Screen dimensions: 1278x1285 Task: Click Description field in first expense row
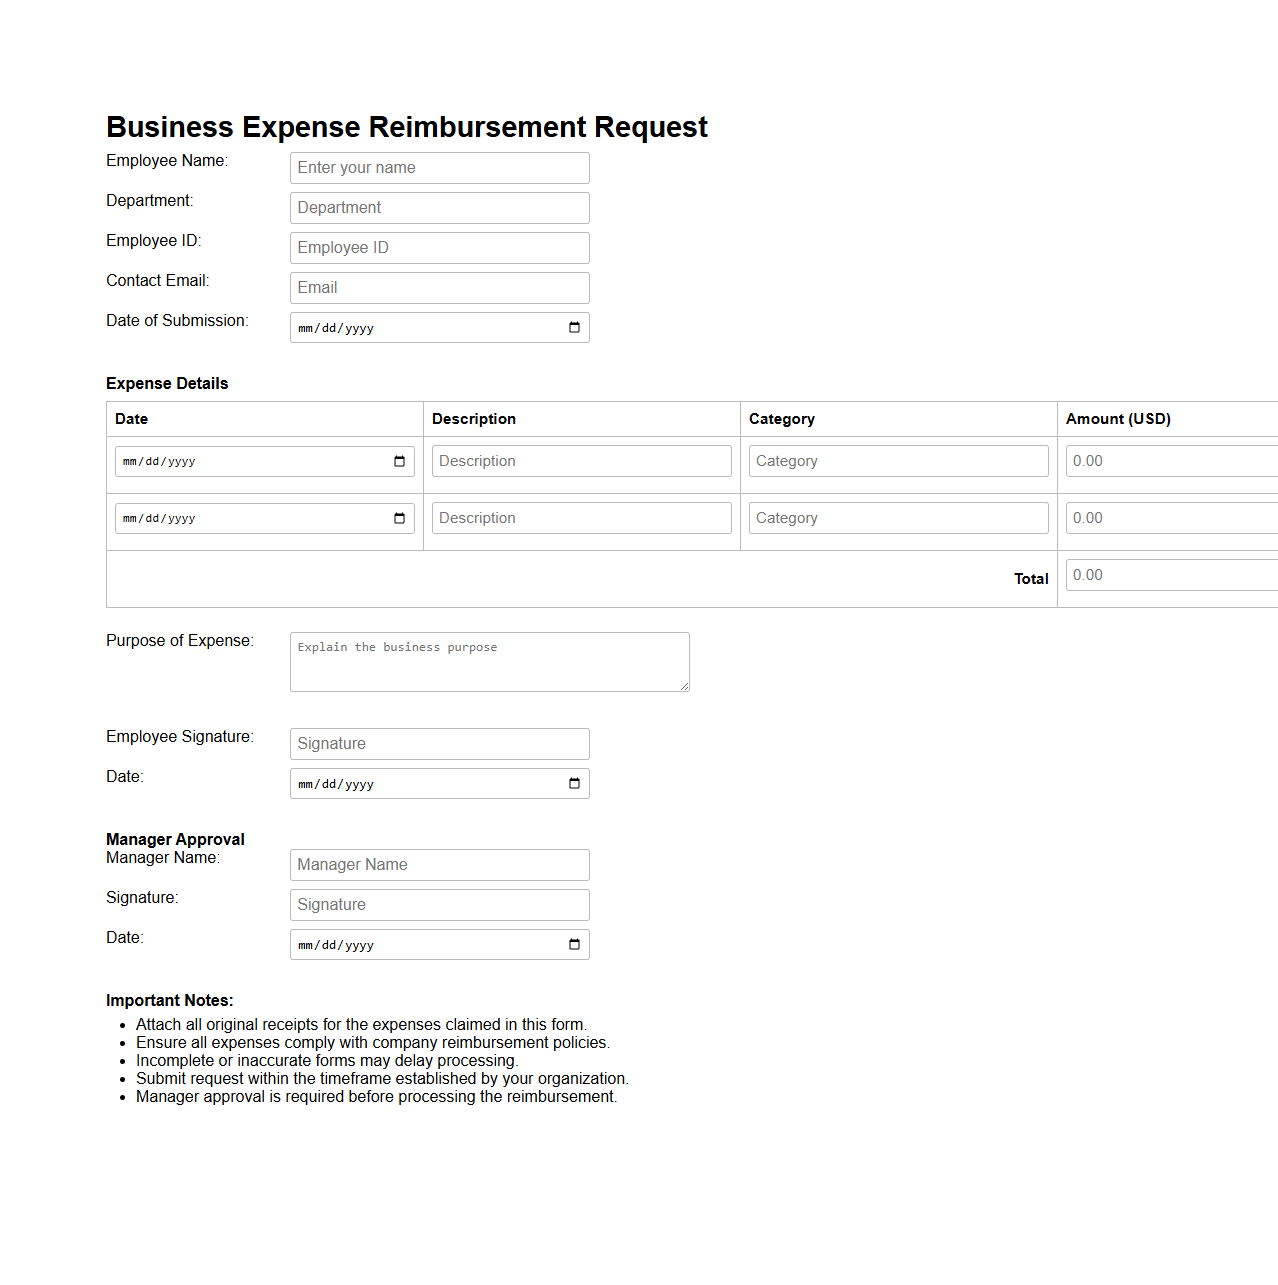tap(581, 461)
